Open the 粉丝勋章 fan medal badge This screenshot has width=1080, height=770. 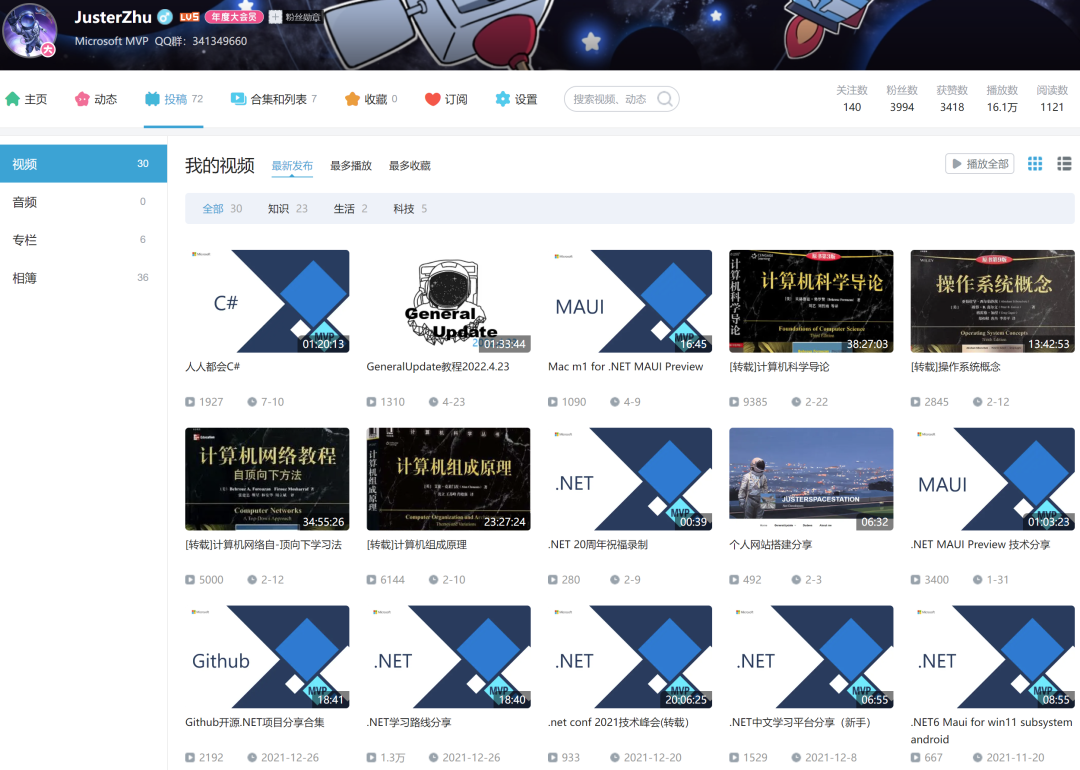pos(294,17)
